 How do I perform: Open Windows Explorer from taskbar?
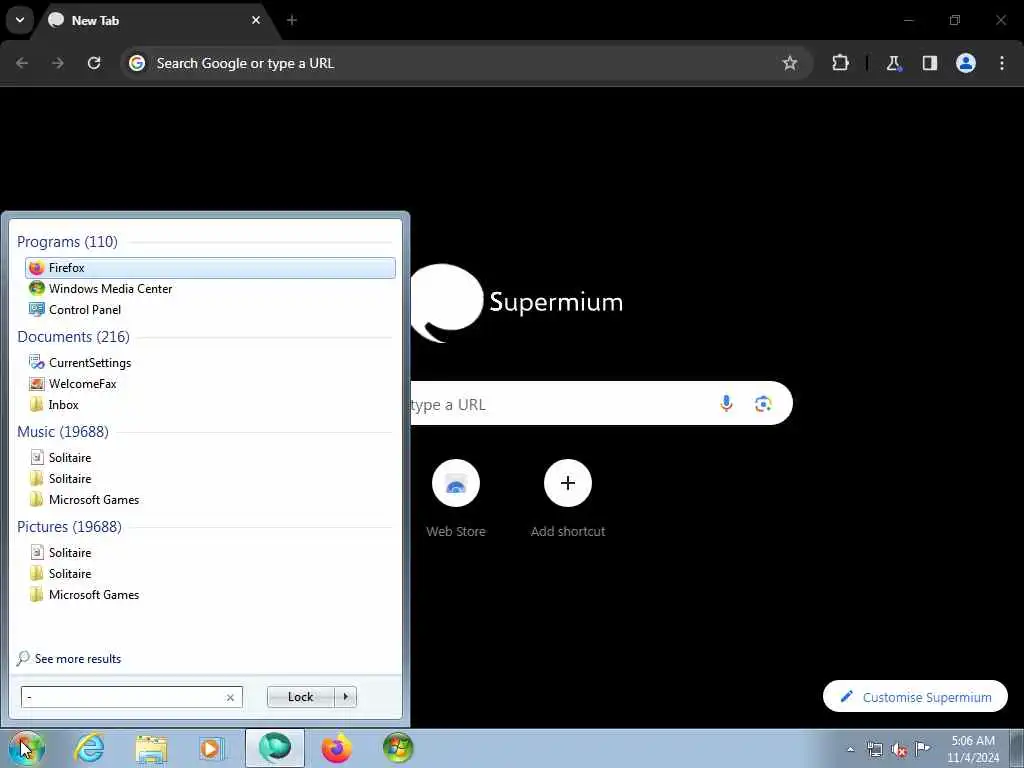[x=151, y=748]
